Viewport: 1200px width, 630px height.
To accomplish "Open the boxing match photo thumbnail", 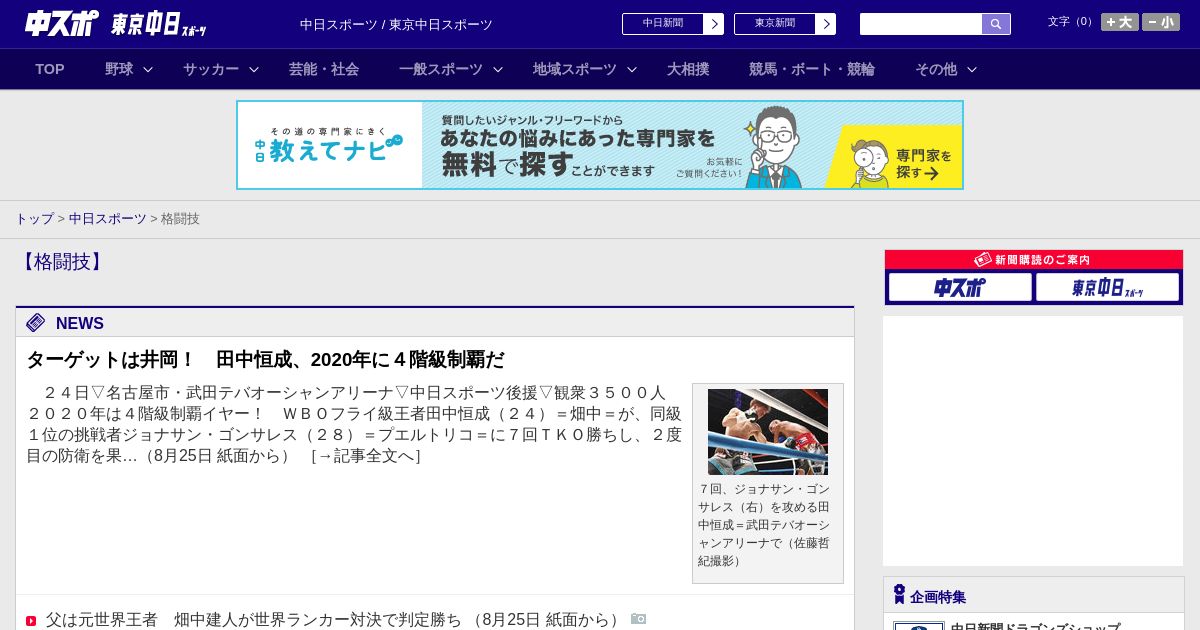I will pyautogui.click(x=768, y=432).
